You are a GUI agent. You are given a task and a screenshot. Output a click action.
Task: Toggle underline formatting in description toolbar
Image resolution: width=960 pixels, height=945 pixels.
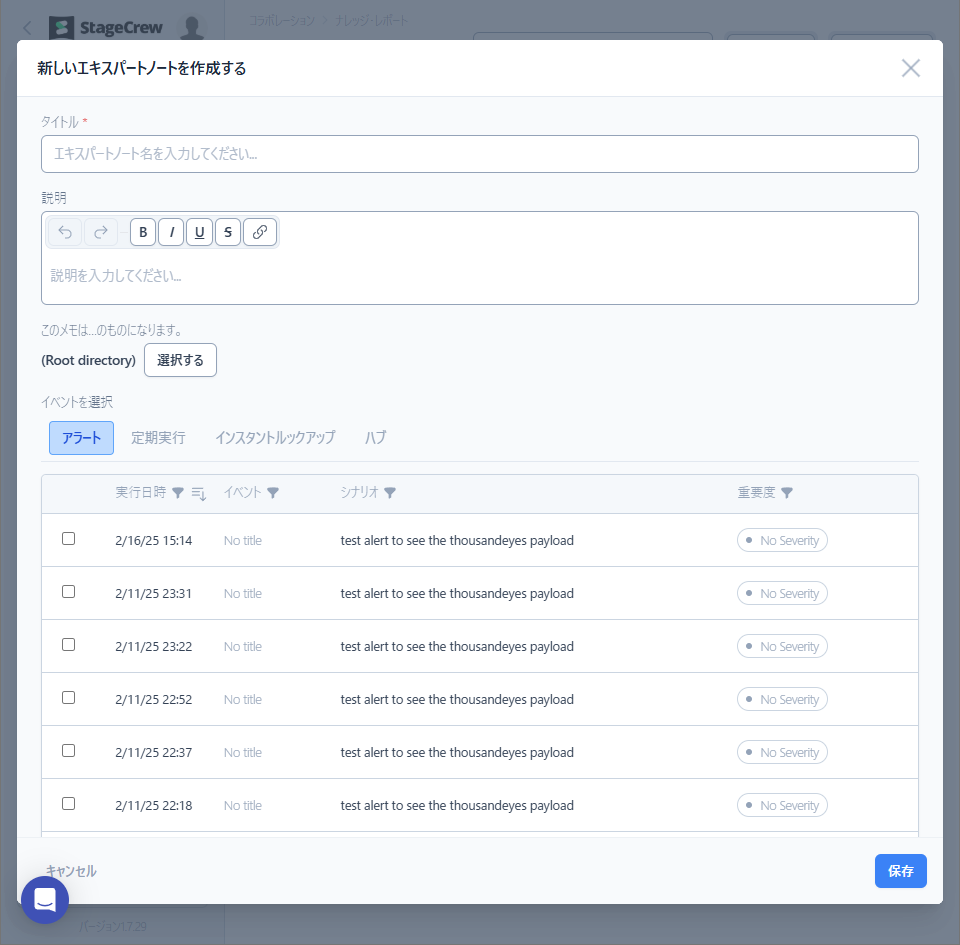coord(200,232)
